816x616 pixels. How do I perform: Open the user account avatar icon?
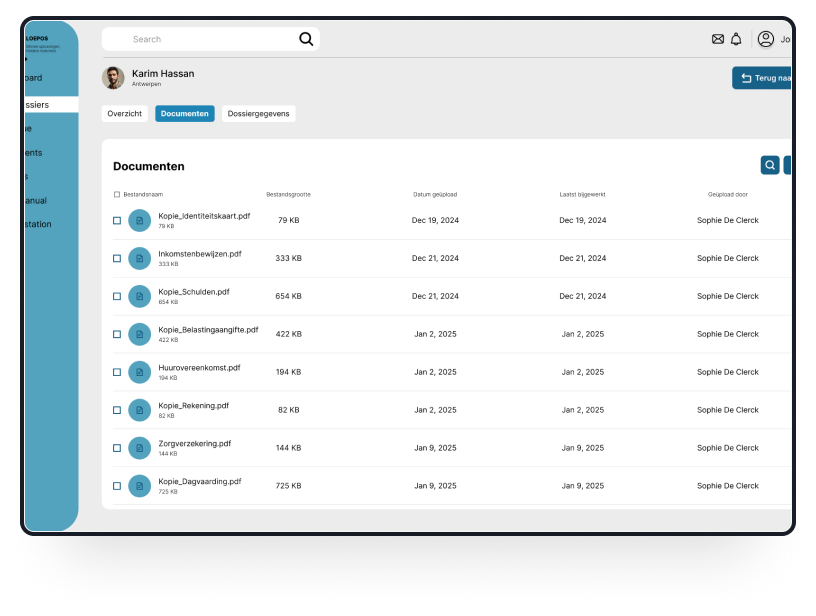coord(766,39)
